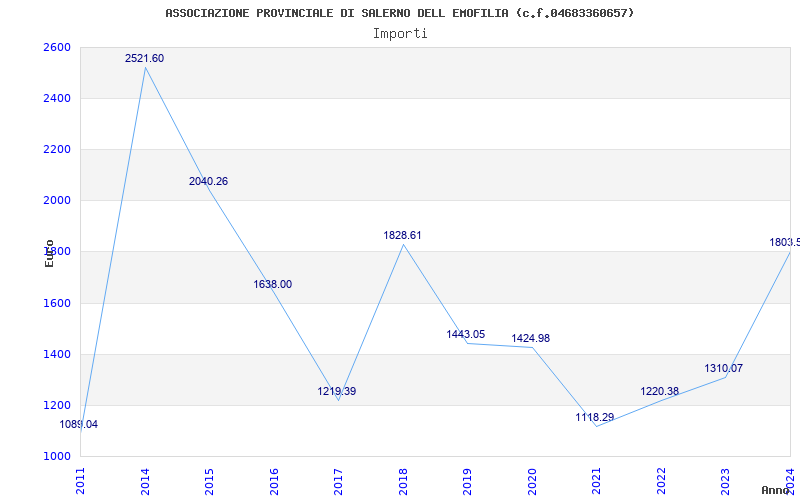Click the partially visible 1803.5 label

coord(785,243)
